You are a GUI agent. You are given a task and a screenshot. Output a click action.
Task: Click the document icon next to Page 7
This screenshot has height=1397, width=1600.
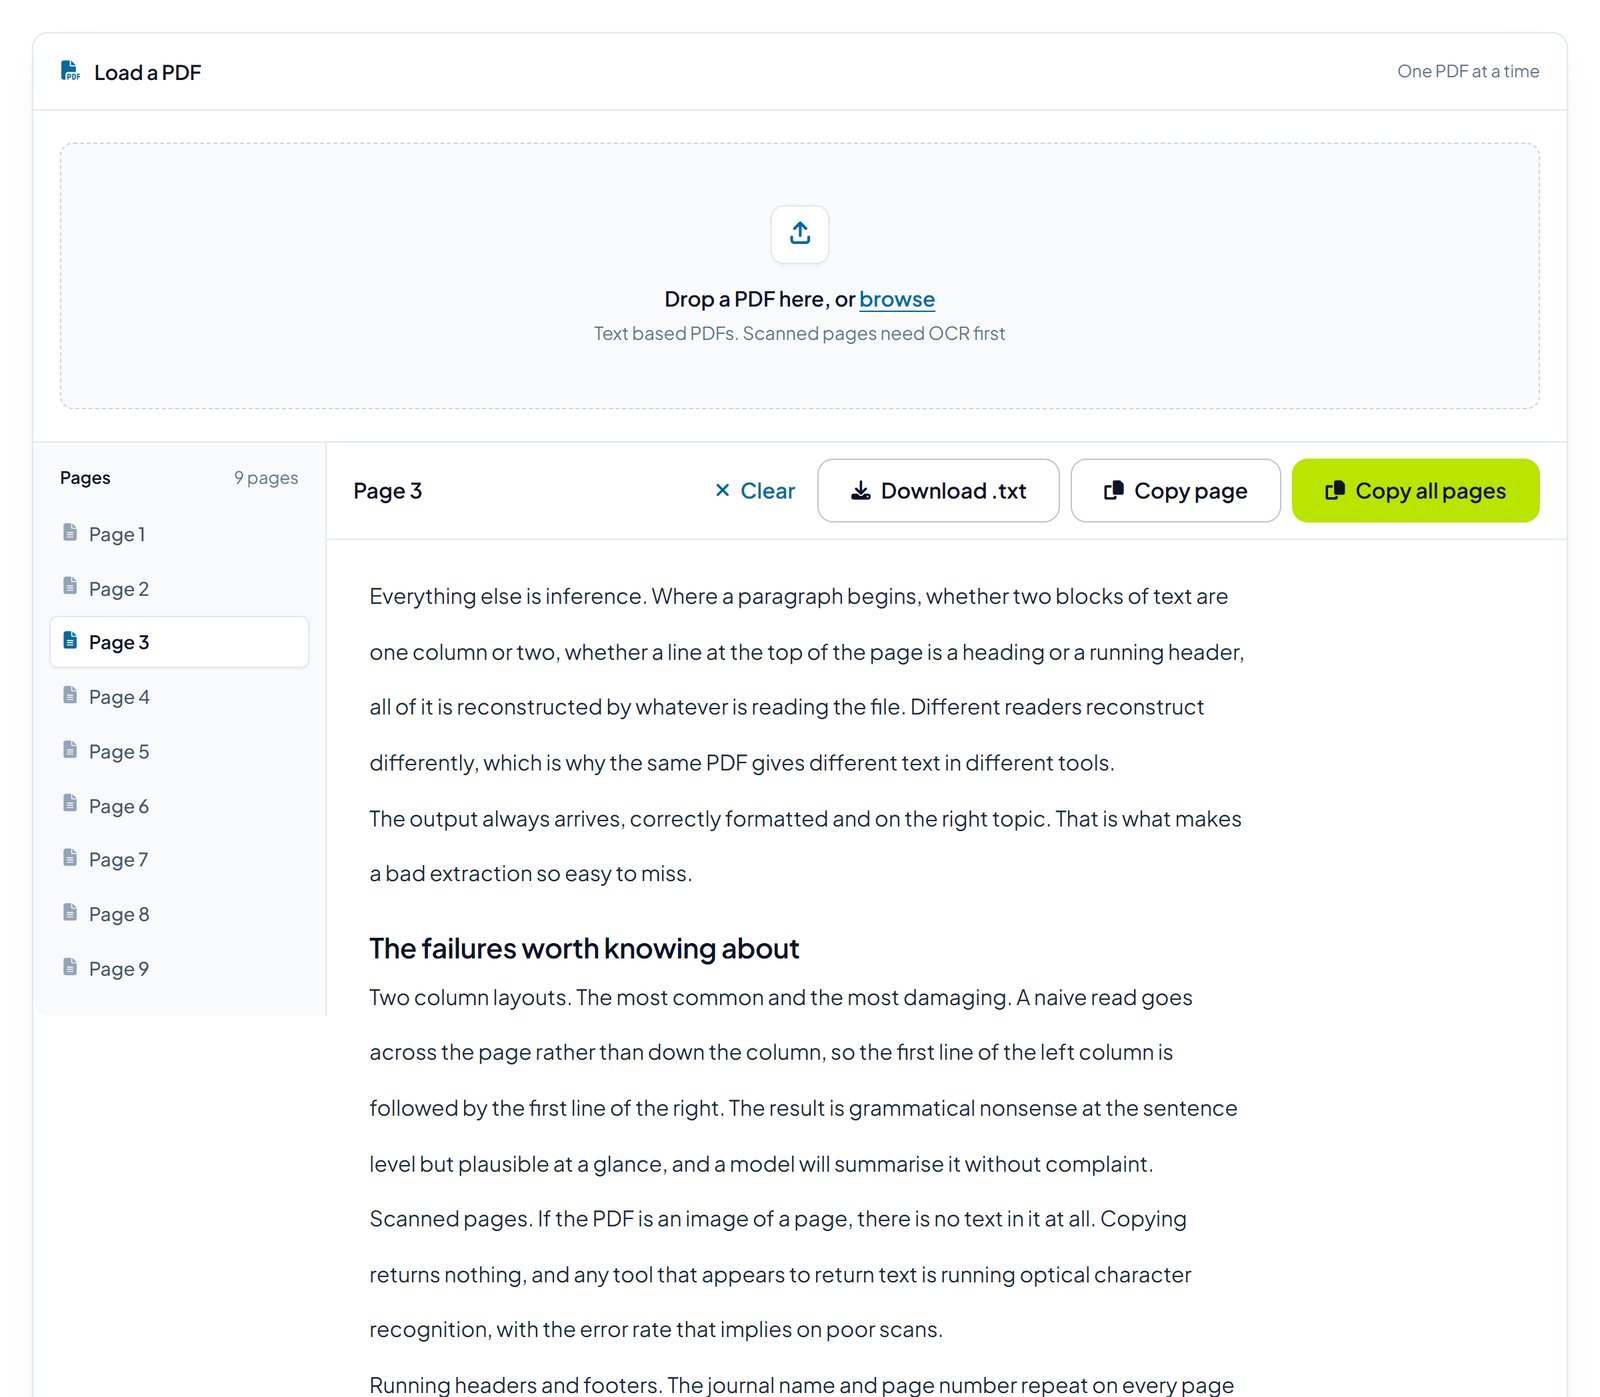tap(70, 858)
